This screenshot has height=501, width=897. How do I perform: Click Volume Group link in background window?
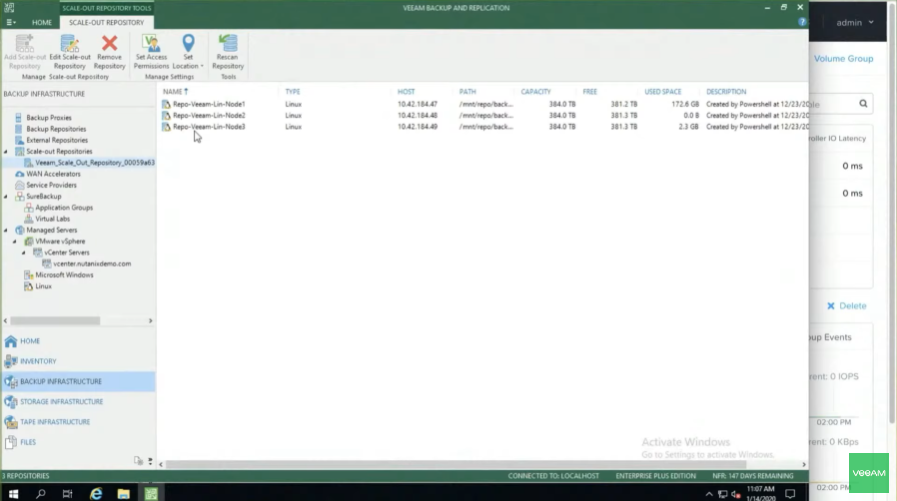click(x=843, y=58)
